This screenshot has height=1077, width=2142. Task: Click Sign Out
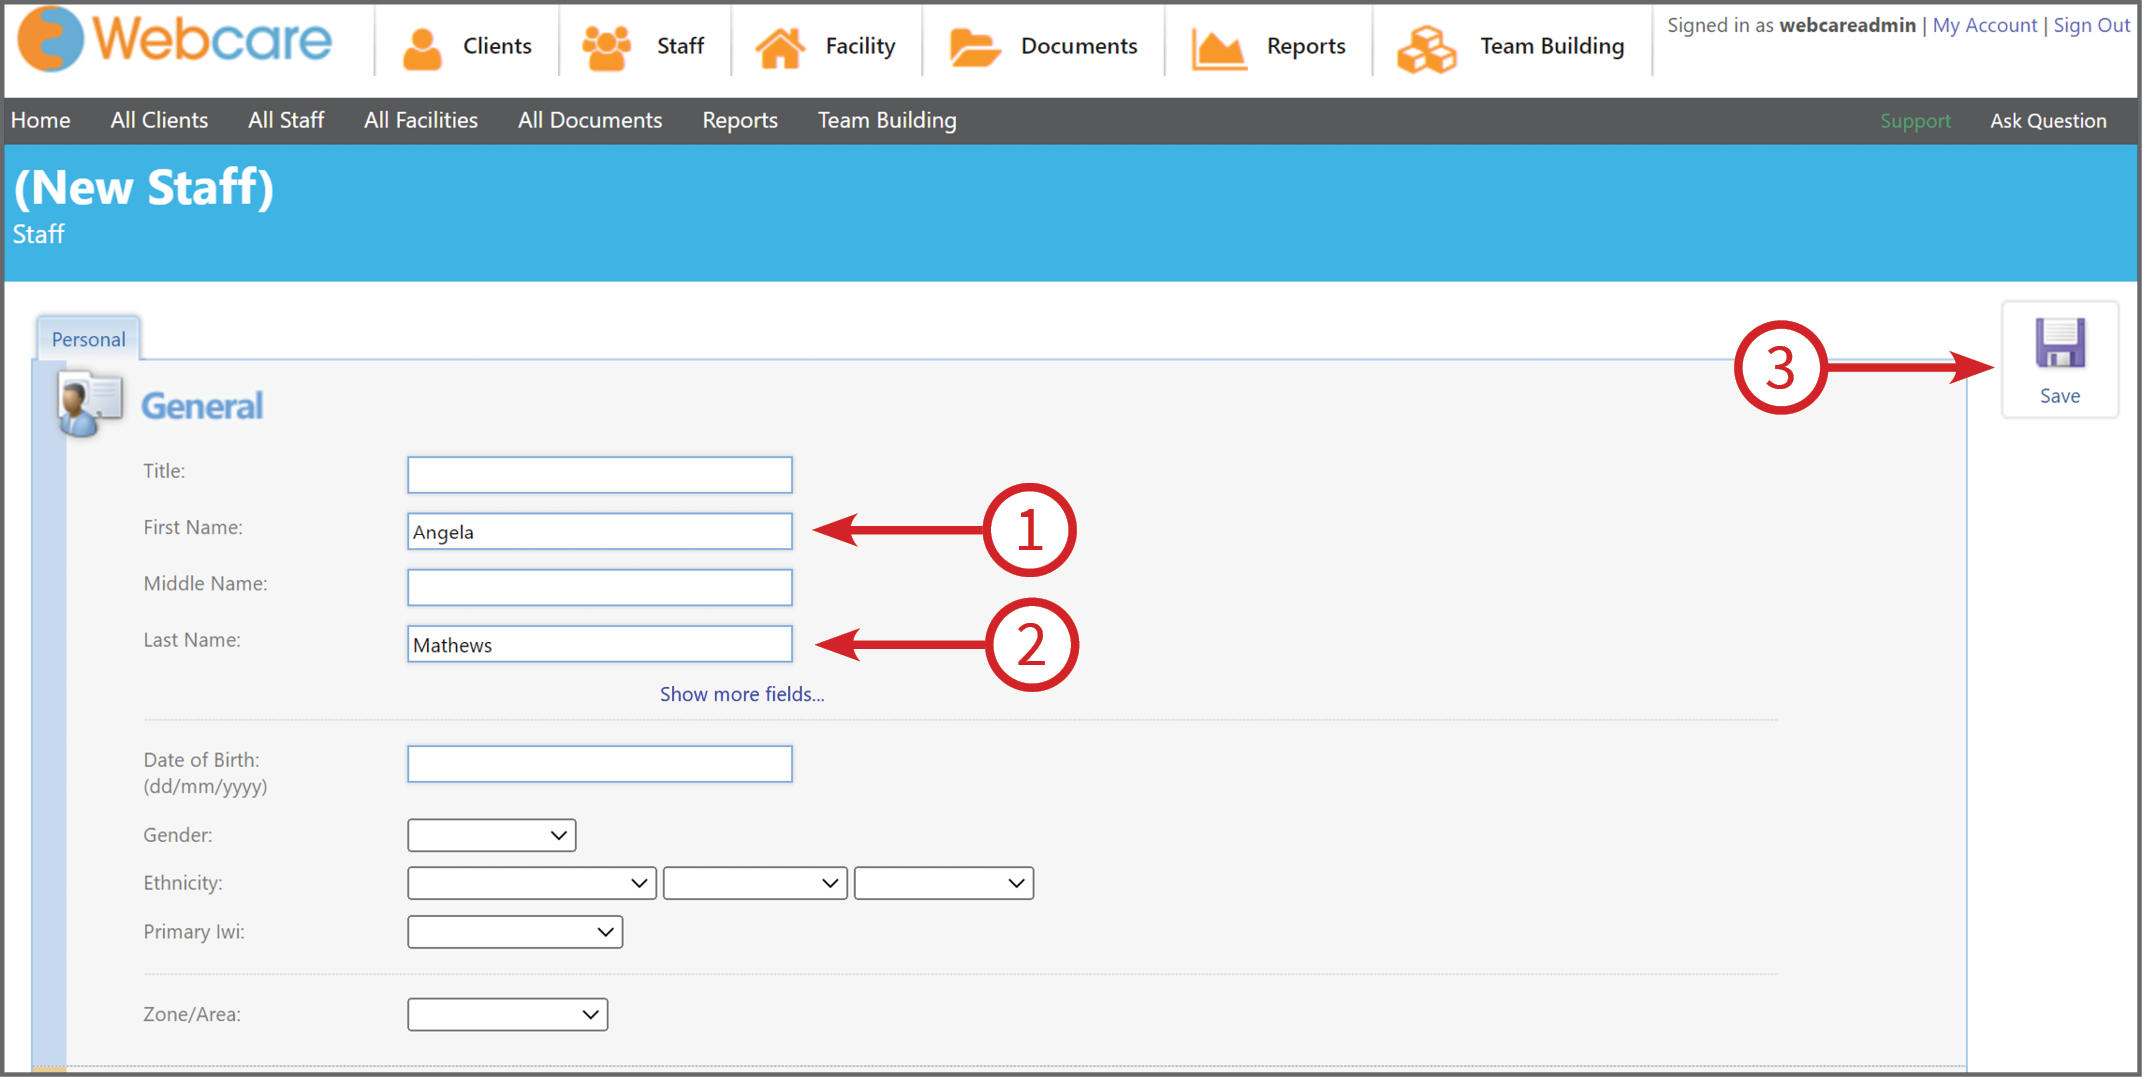click(x=2091, y=25)
